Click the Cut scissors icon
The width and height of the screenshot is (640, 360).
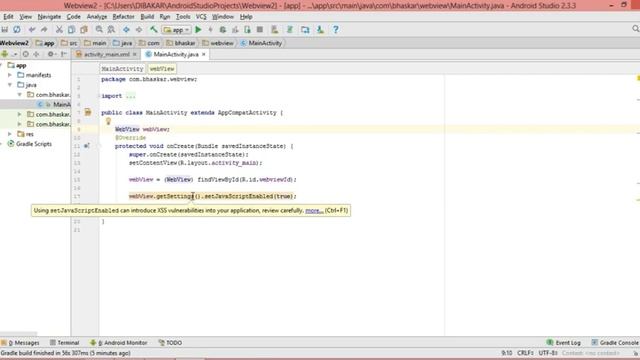coord(59,29)
